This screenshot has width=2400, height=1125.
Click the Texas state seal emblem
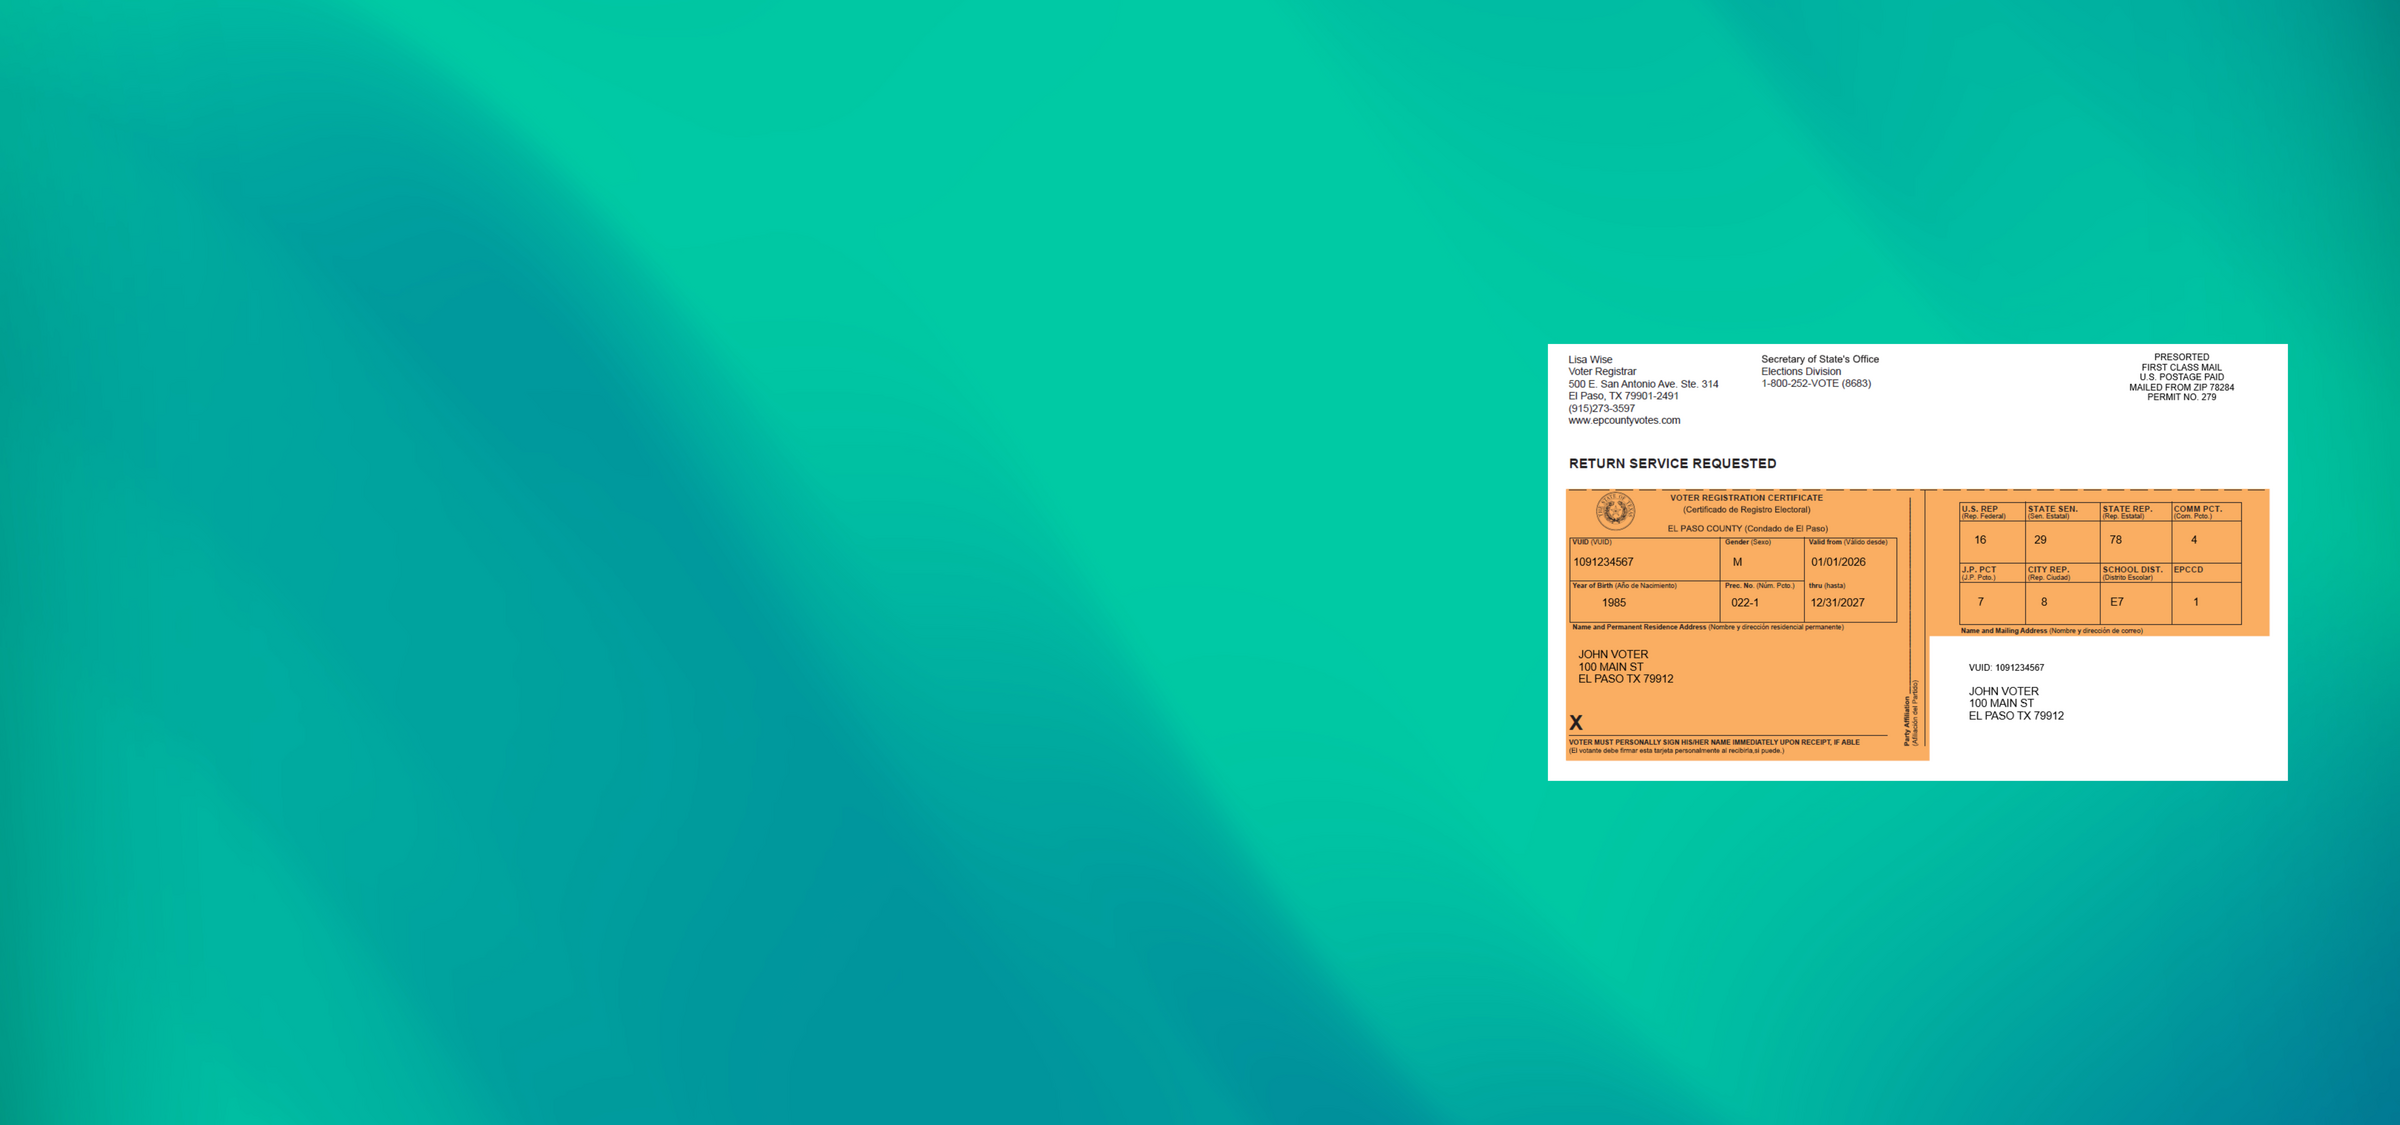1614,513
